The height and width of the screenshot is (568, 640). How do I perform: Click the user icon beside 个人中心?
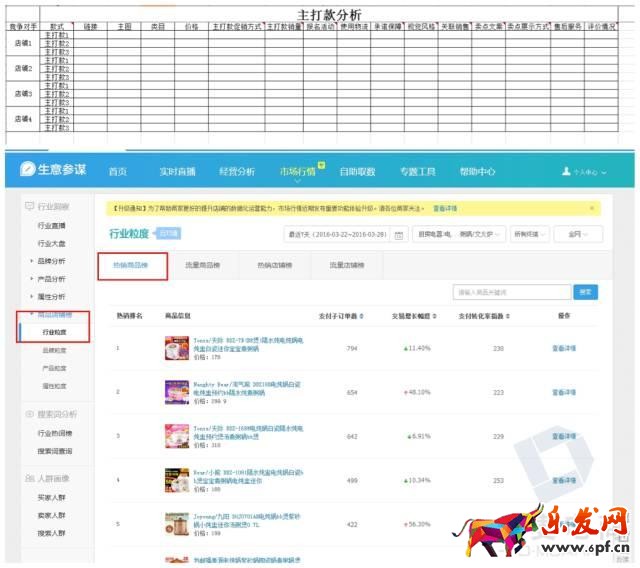click(566, 172)
